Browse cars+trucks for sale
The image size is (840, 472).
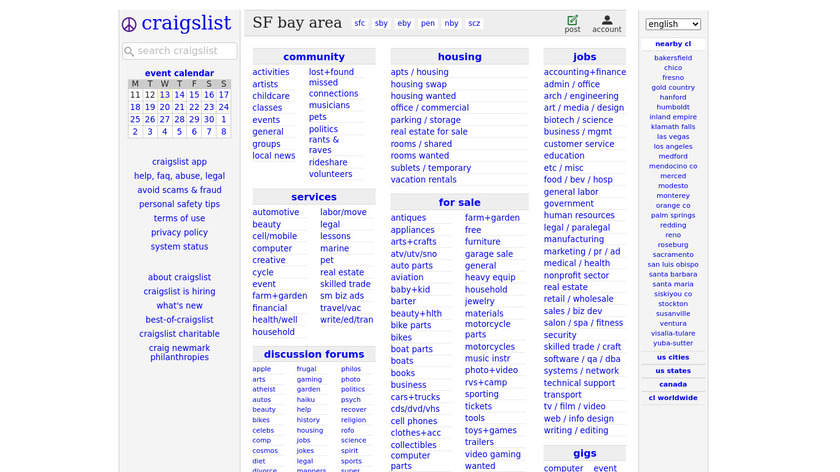click(x=415, y=397)
